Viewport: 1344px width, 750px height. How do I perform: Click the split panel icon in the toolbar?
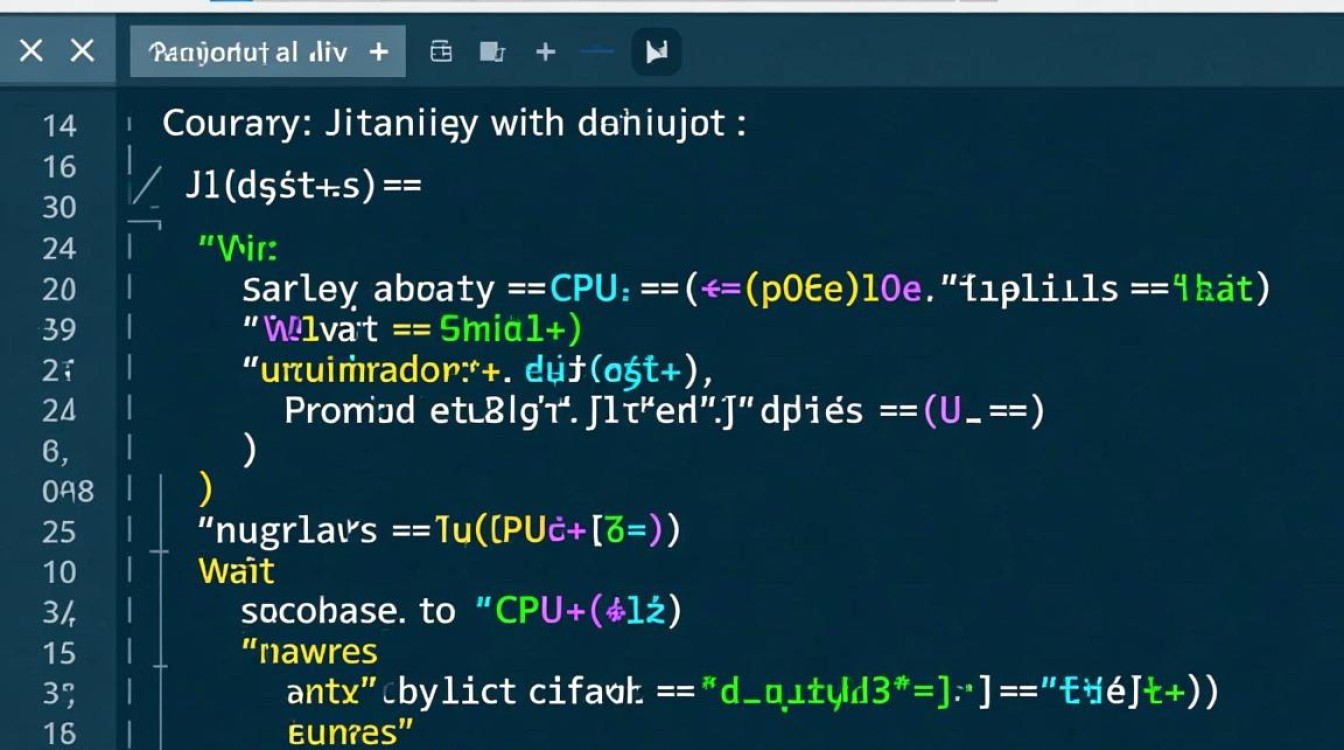coord(490,52)
